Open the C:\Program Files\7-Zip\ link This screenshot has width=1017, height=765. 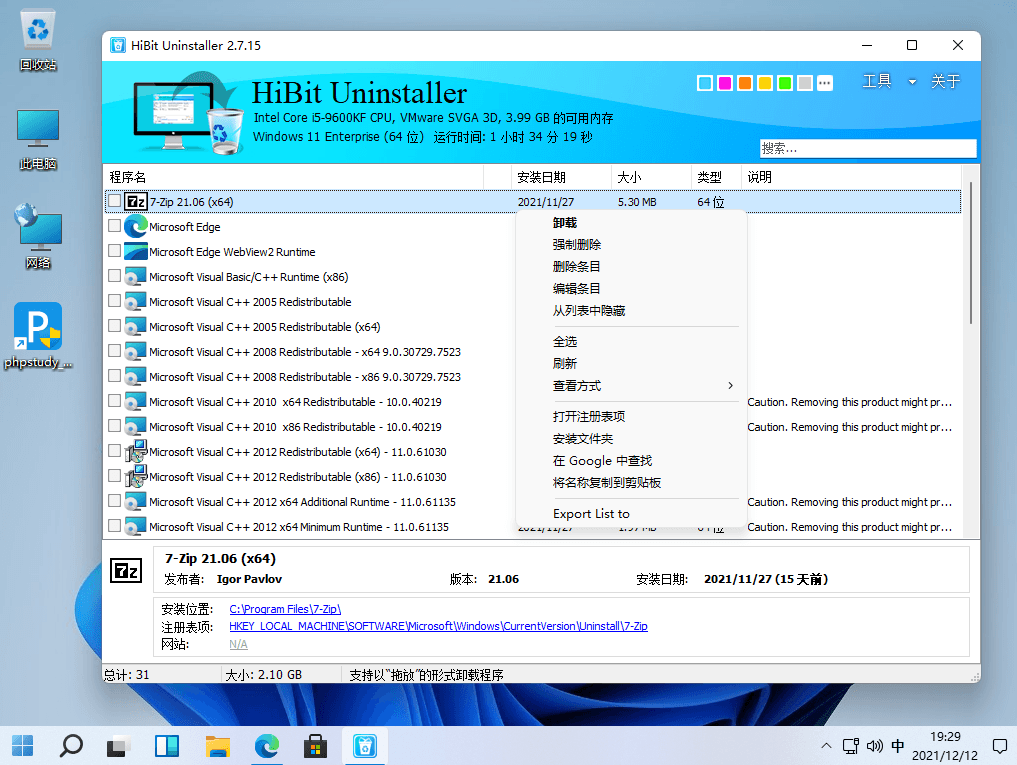tap(285, 609)
